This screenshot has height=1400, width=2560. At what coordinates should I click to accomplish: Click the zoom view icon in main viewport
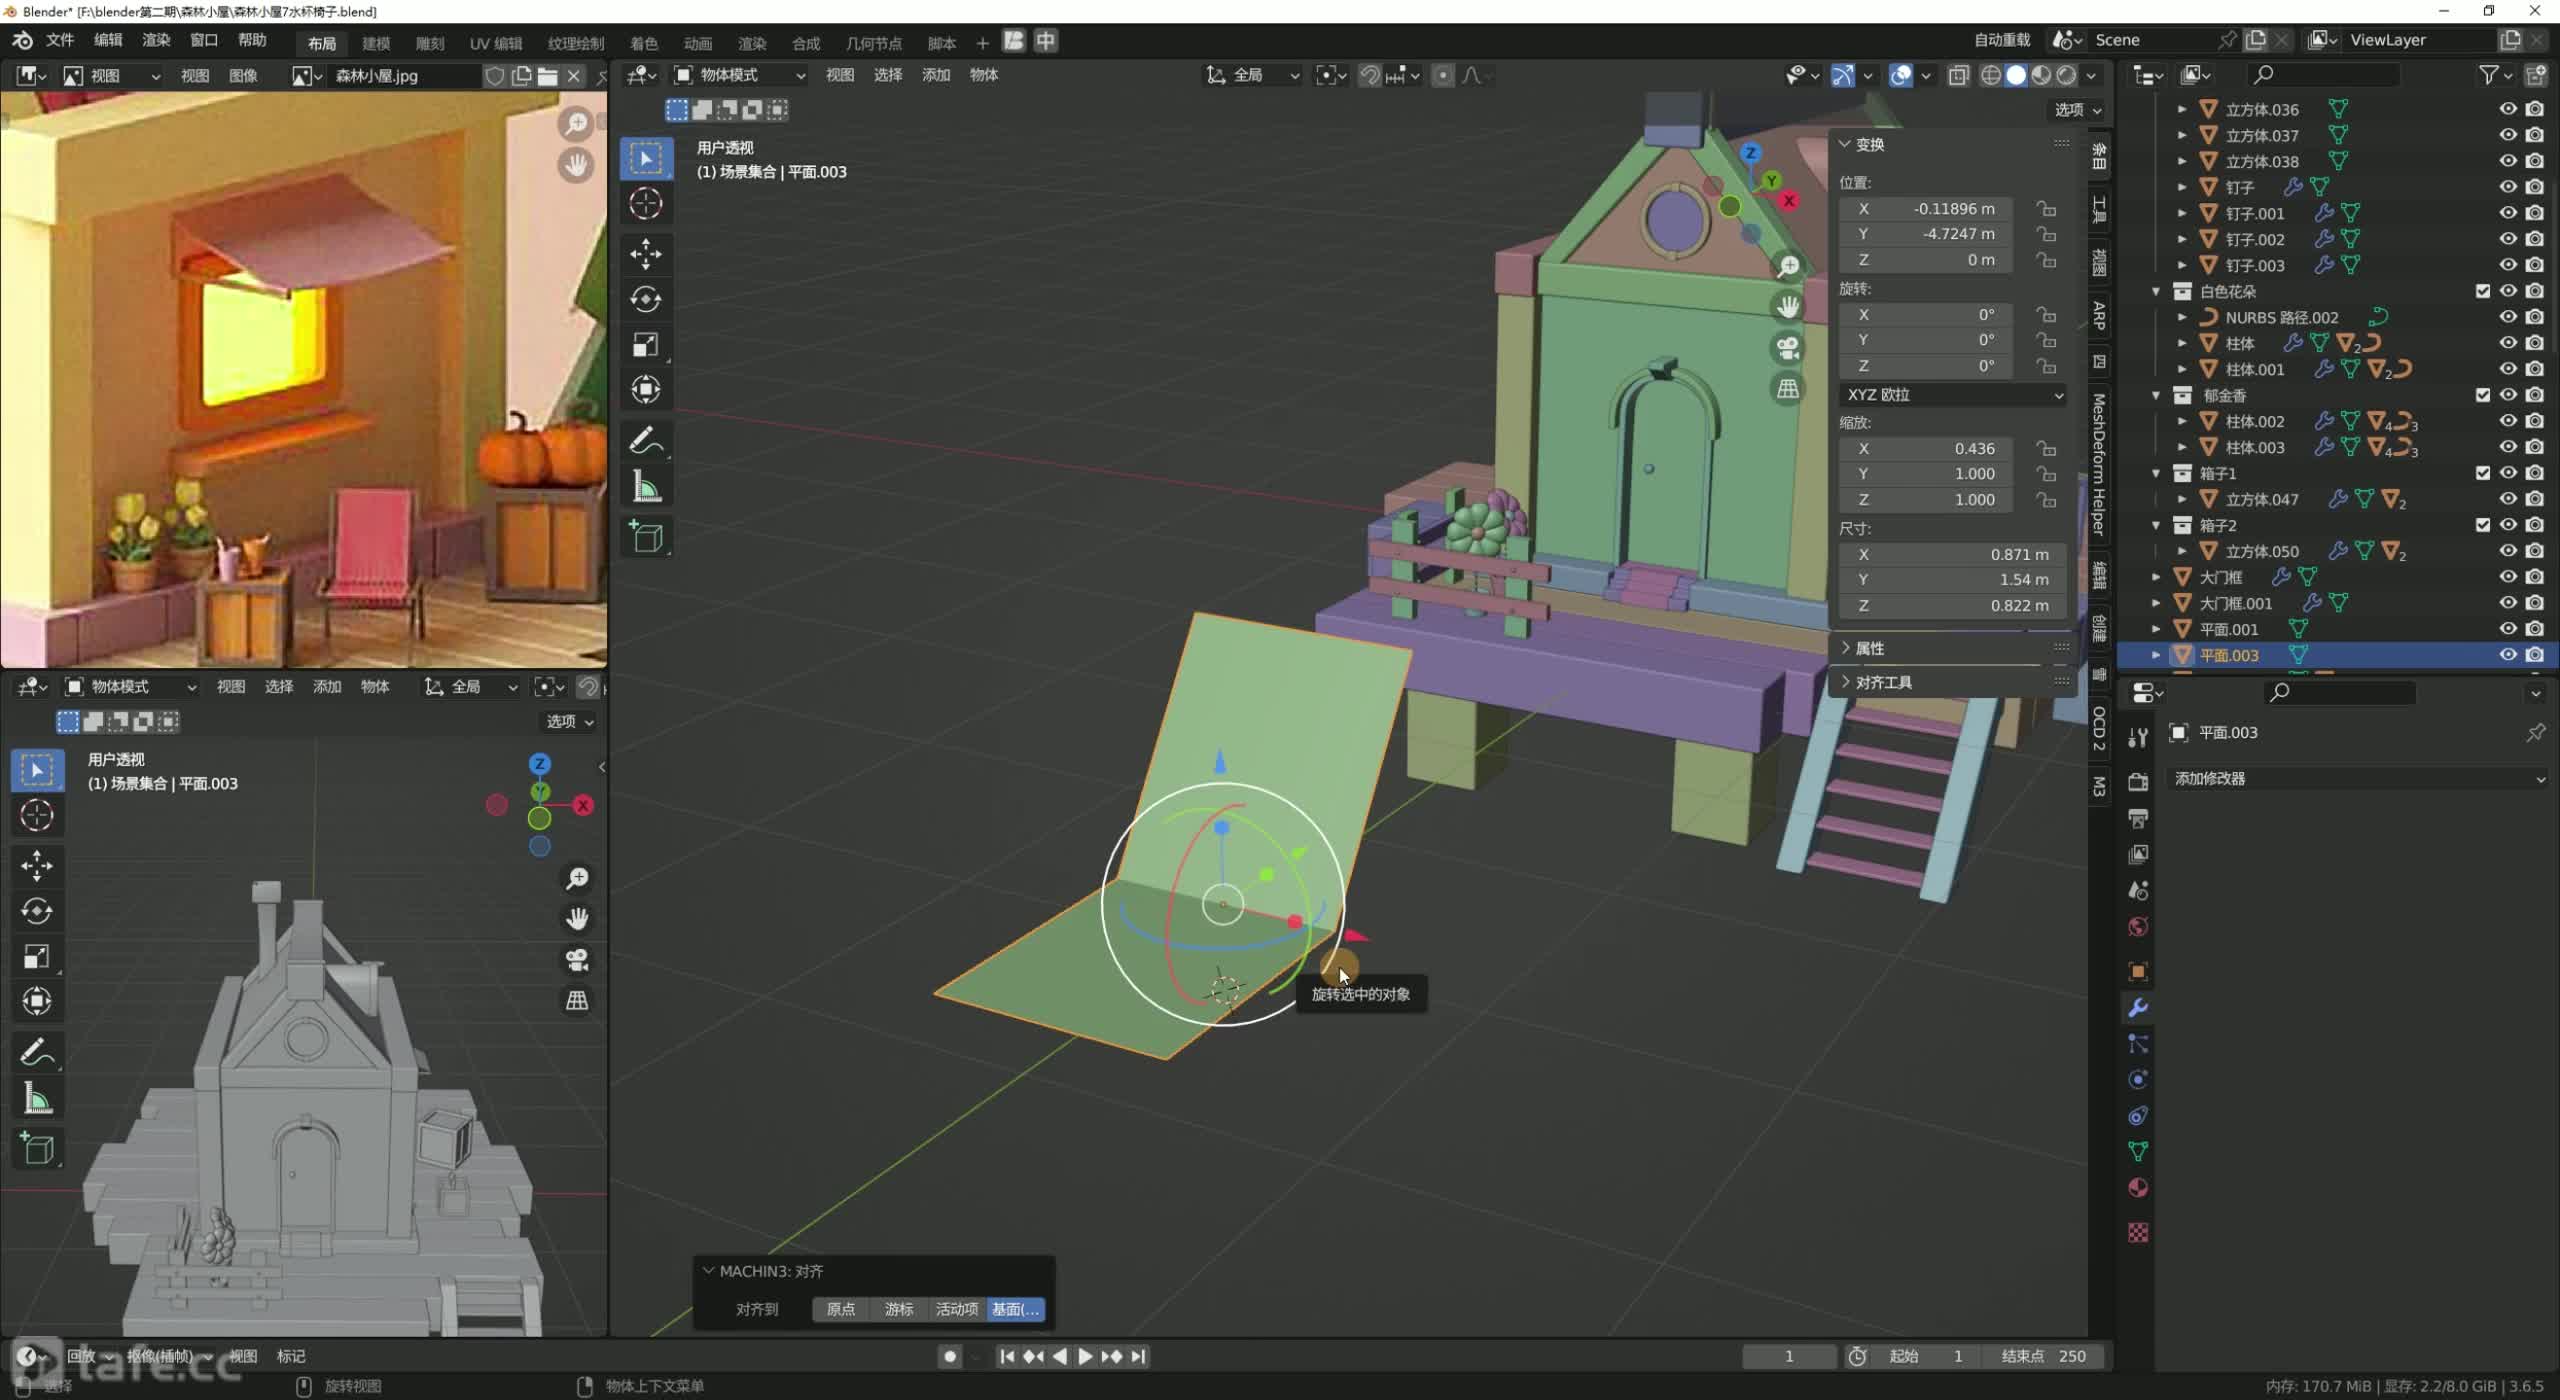click(1788, 266)
